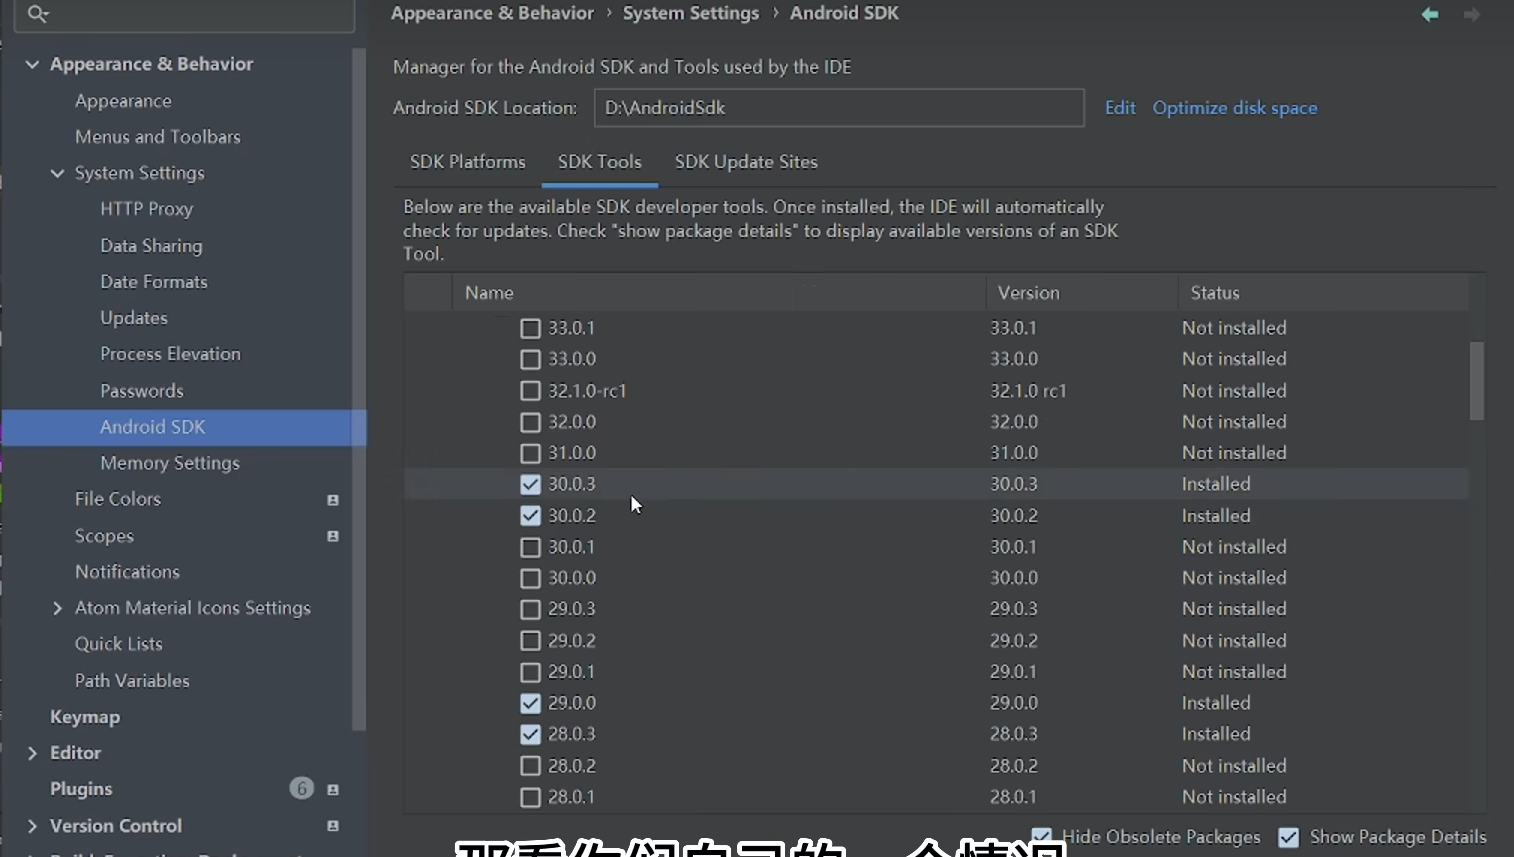Screen dimensions: 1514x857
Task: Open Memory Settings page
Action: coord(170,463)
